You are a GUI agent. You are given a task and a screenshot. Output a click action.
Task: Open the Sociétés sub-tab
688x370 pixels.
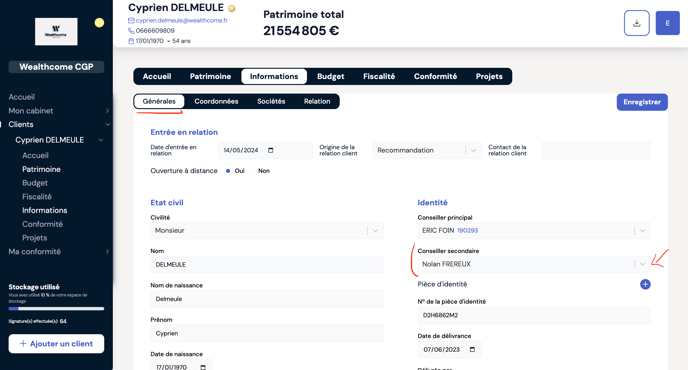[271, 101]
